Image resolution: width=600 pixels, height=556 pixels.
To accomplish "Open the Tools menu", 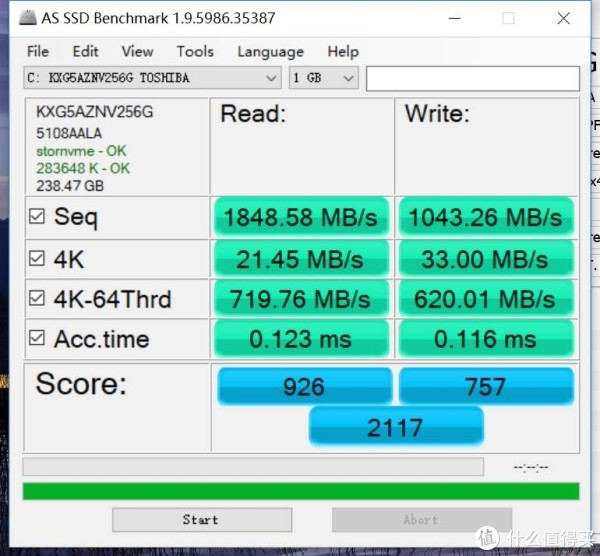I will click(195, 51).
